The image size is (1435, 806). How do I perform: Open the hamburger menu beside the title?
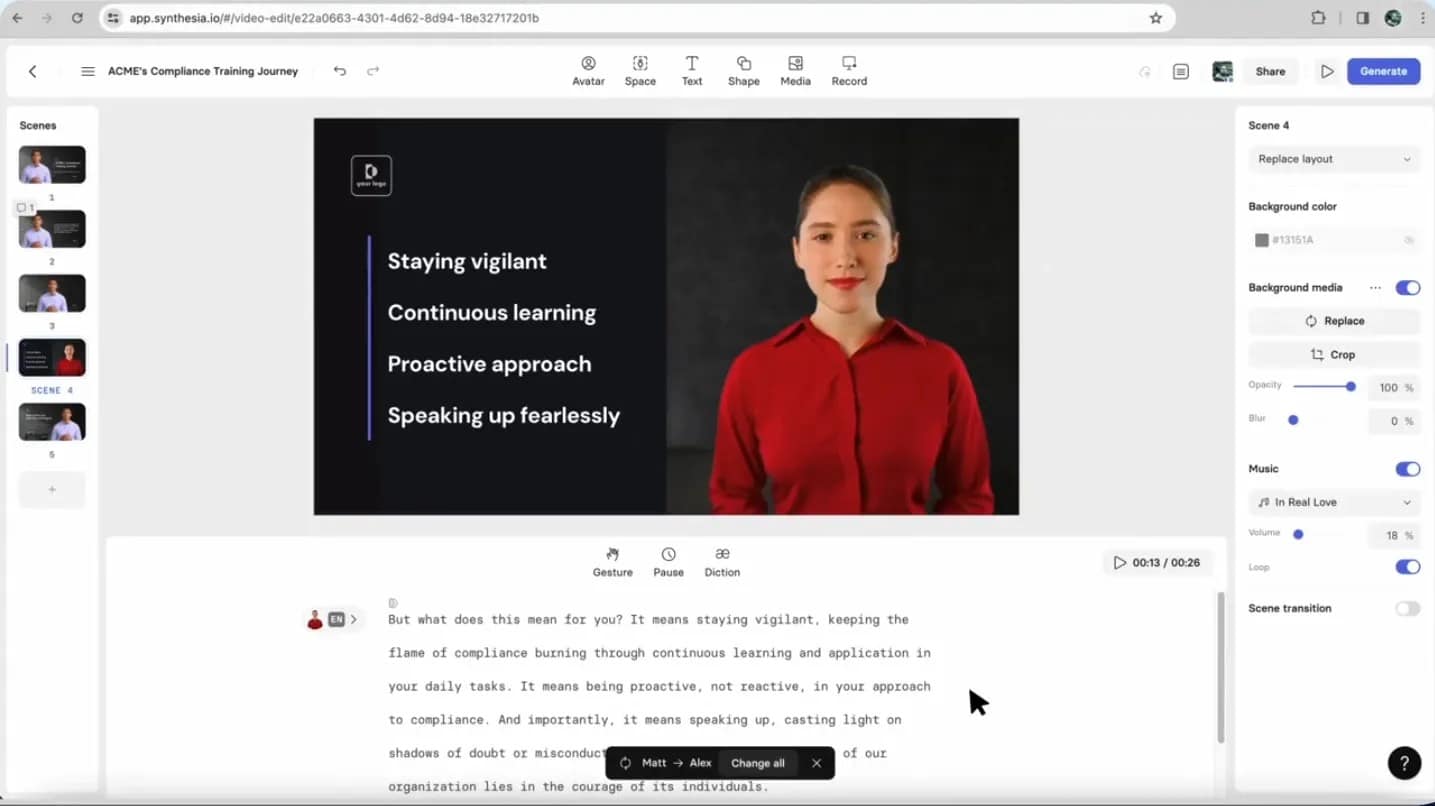(88, 71)
